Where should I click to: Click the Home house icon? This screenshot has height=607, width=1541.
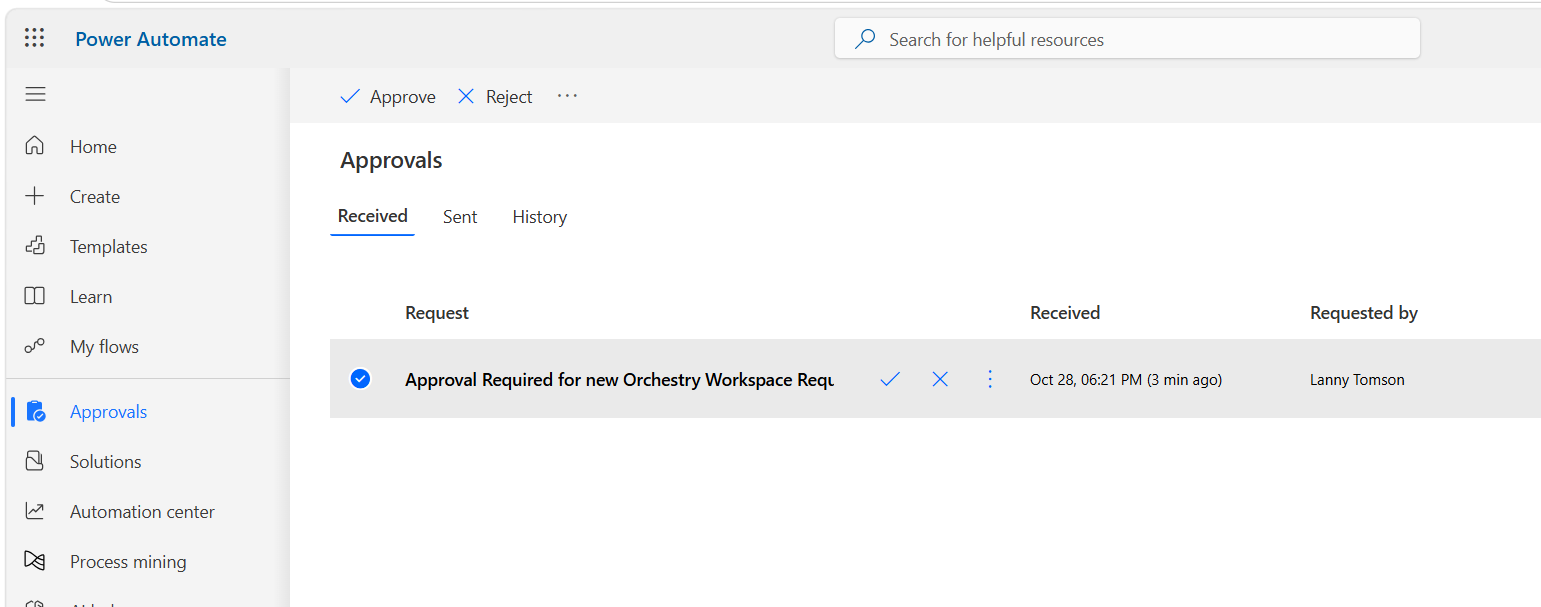(35, 146)
